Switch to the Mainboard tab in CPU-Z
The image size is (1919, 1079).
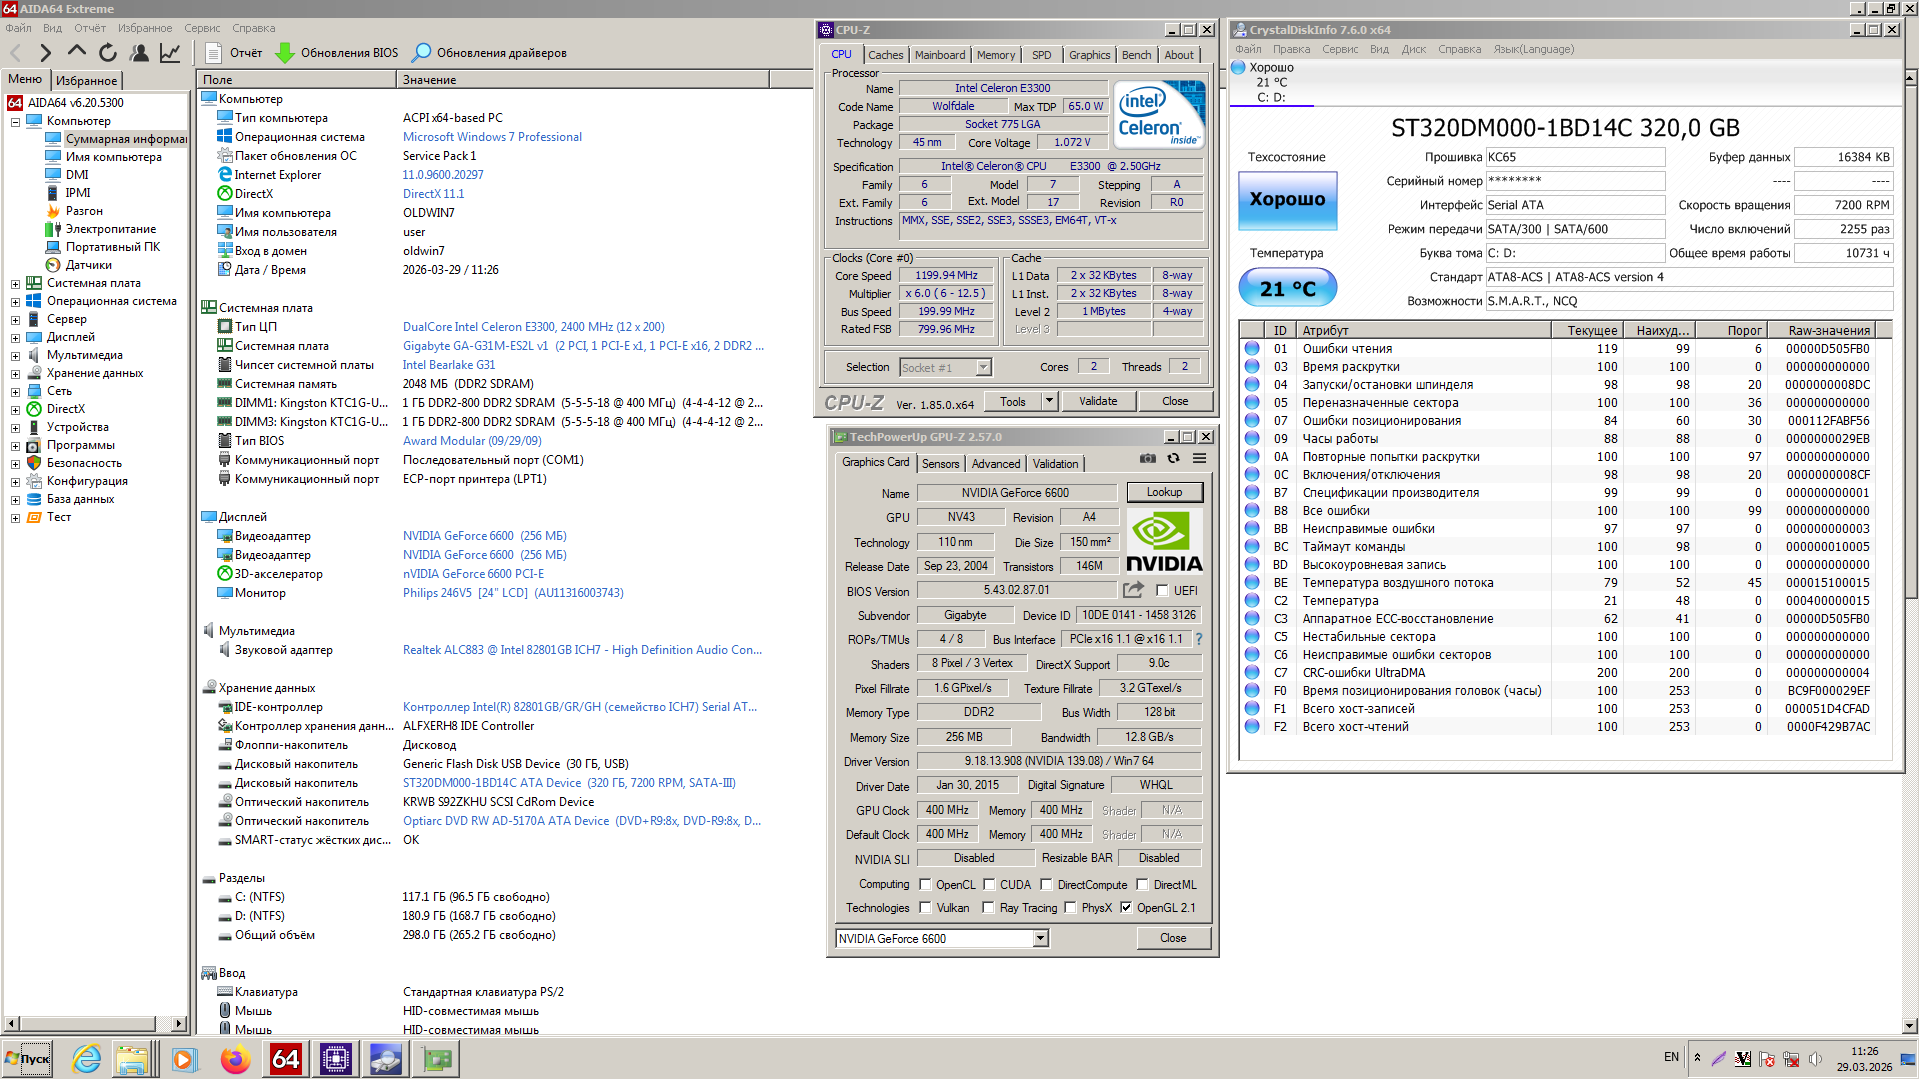(x=940, y=55)
